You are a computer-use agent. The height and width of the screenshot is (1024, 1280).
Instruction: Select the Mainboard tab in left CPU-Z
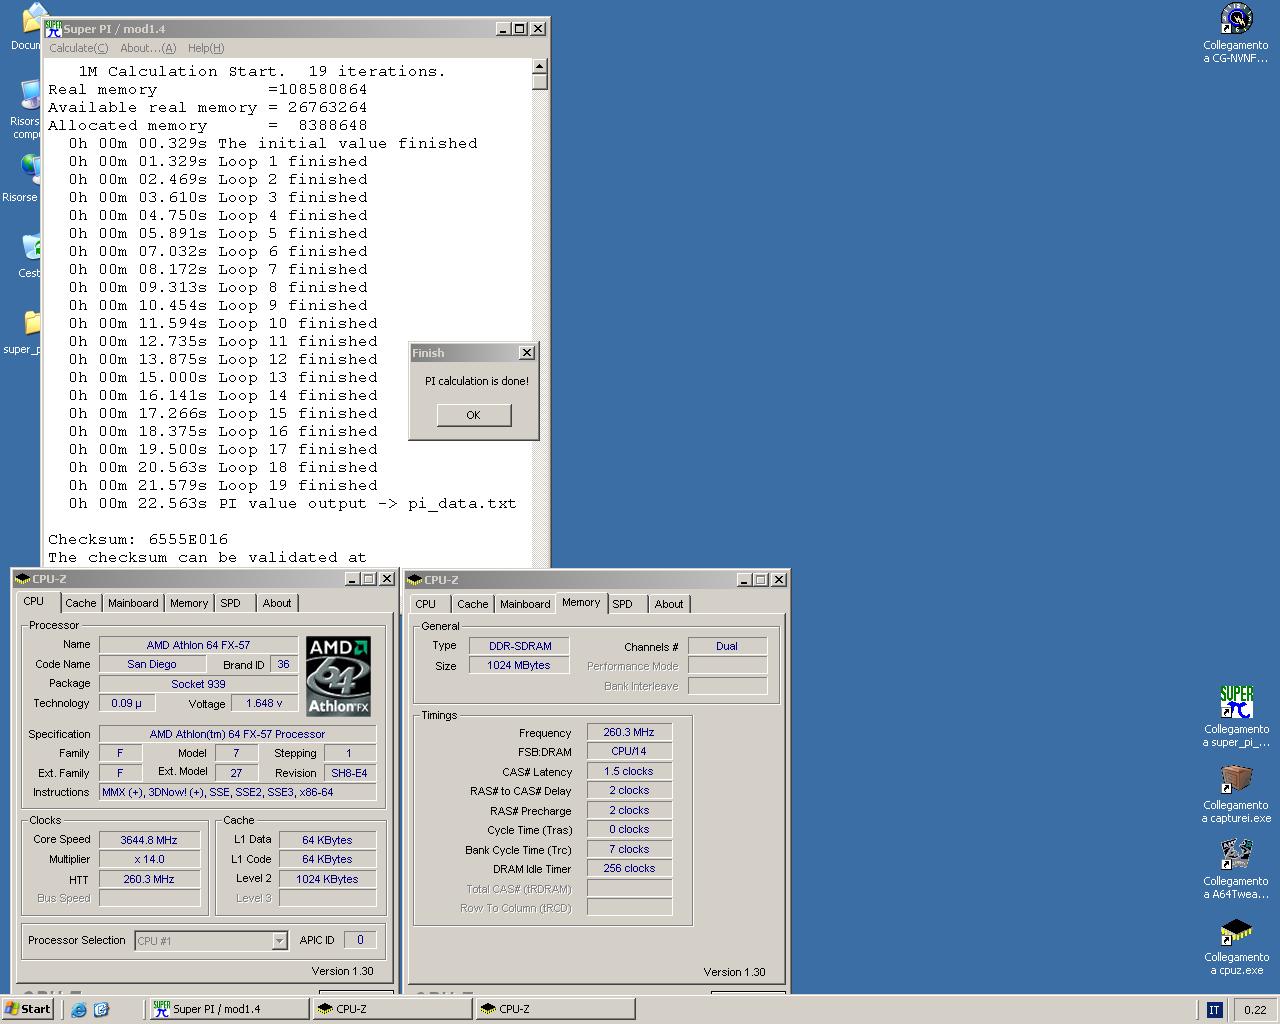(x=133, y=603)
